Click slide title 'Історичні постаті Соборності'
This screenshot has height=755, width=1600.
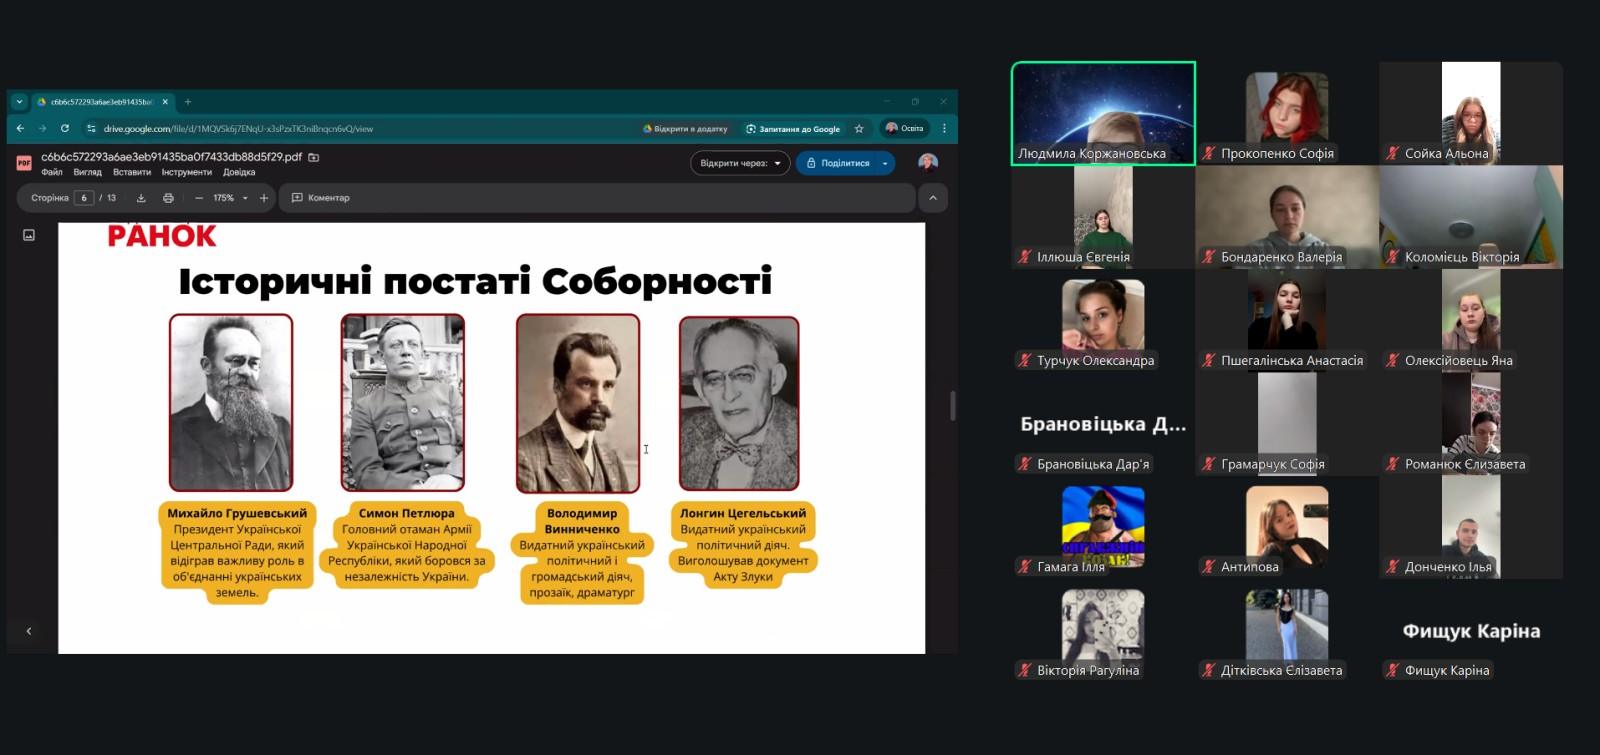click(x=475, y=281)
